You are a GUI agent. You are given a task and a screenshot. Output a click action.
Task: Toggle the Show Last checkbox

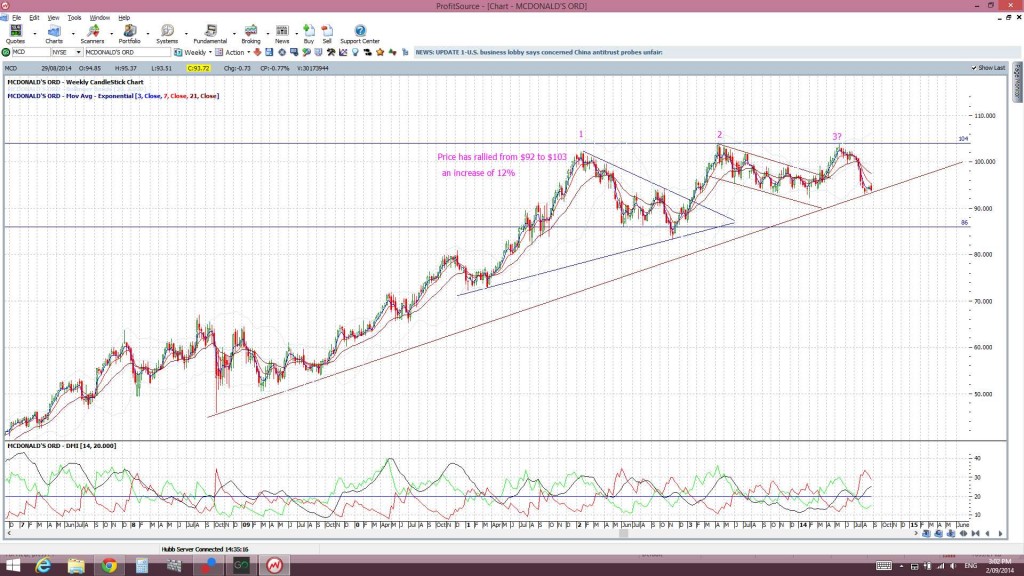[974, 68]
